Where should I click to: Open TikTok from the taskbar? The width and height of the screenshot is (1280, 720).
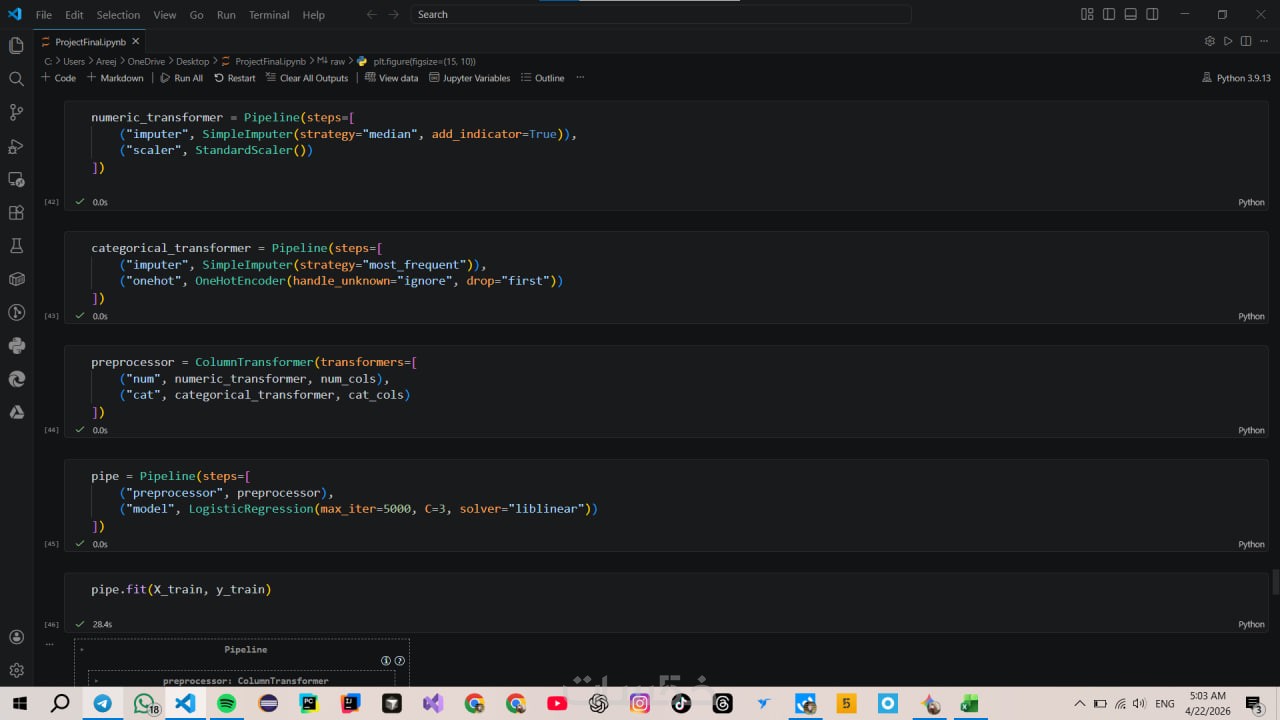coord(681,704)
